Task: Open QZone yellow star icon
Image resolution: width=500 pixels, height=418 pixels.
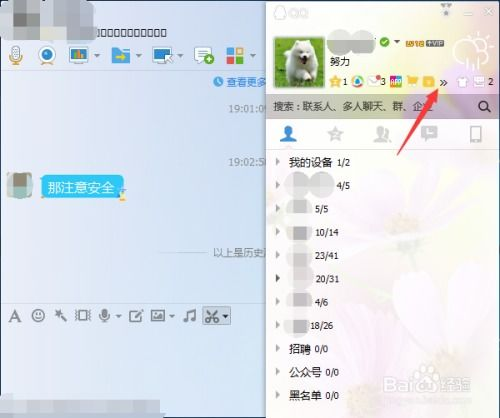Action: pos(335,81)
